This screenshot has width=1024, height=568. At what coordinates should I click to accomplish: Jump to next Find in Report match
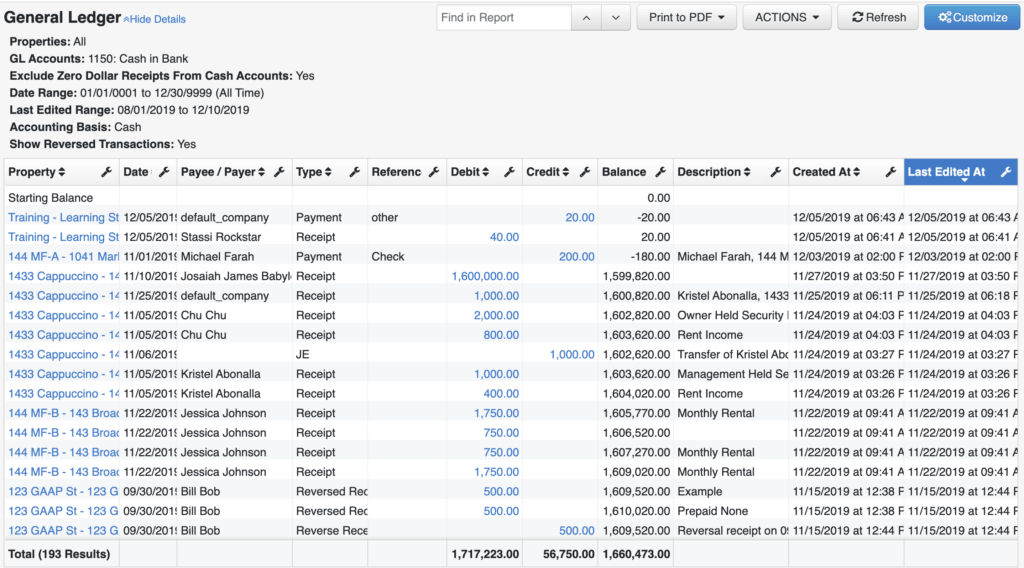(616, 18)
